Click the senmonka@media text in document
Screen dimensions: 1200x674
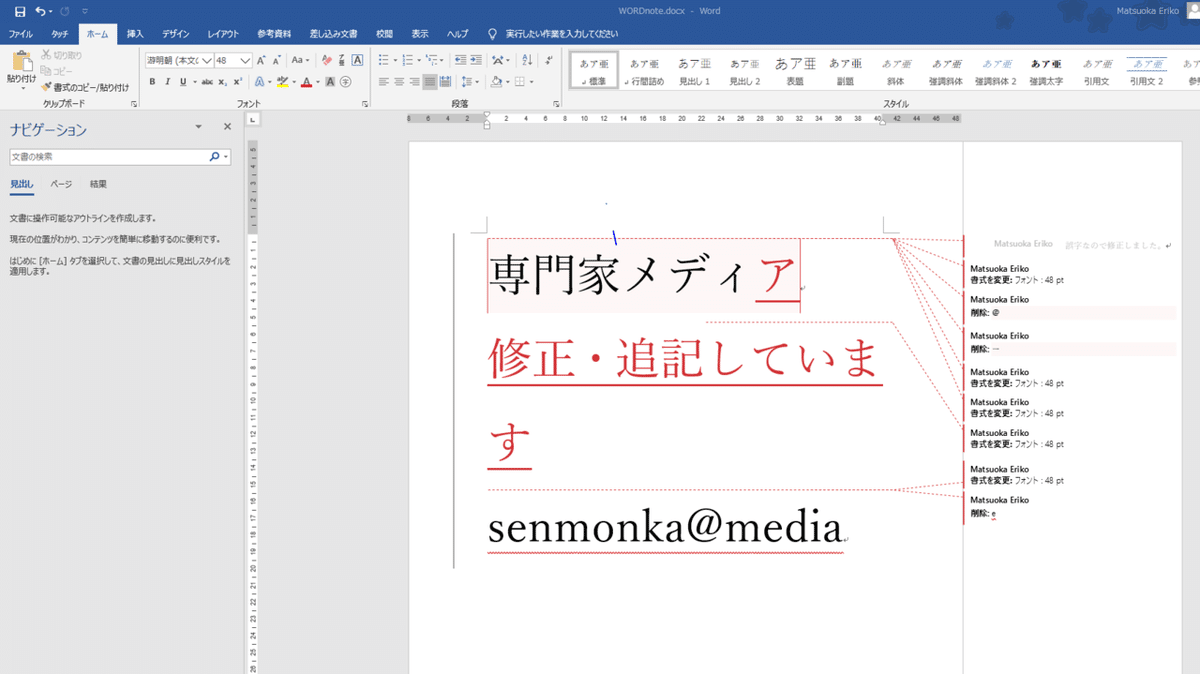click(664, 527)
